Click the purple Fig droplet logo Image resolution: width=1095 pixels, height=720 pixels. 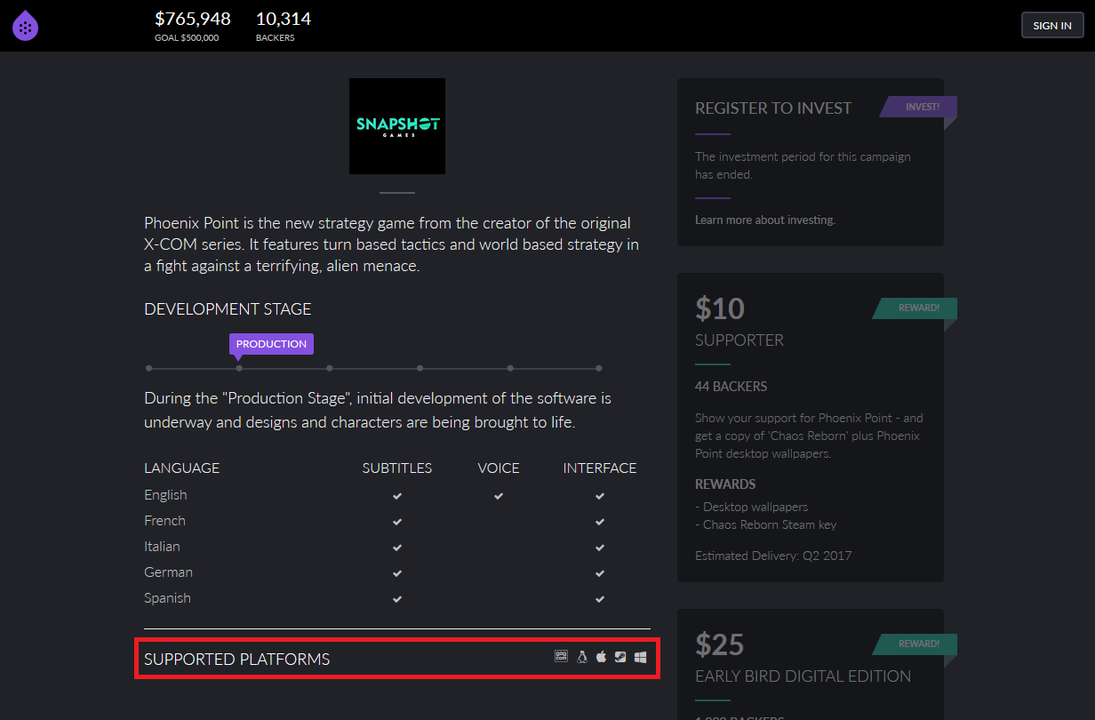click(x=25, y=26)
